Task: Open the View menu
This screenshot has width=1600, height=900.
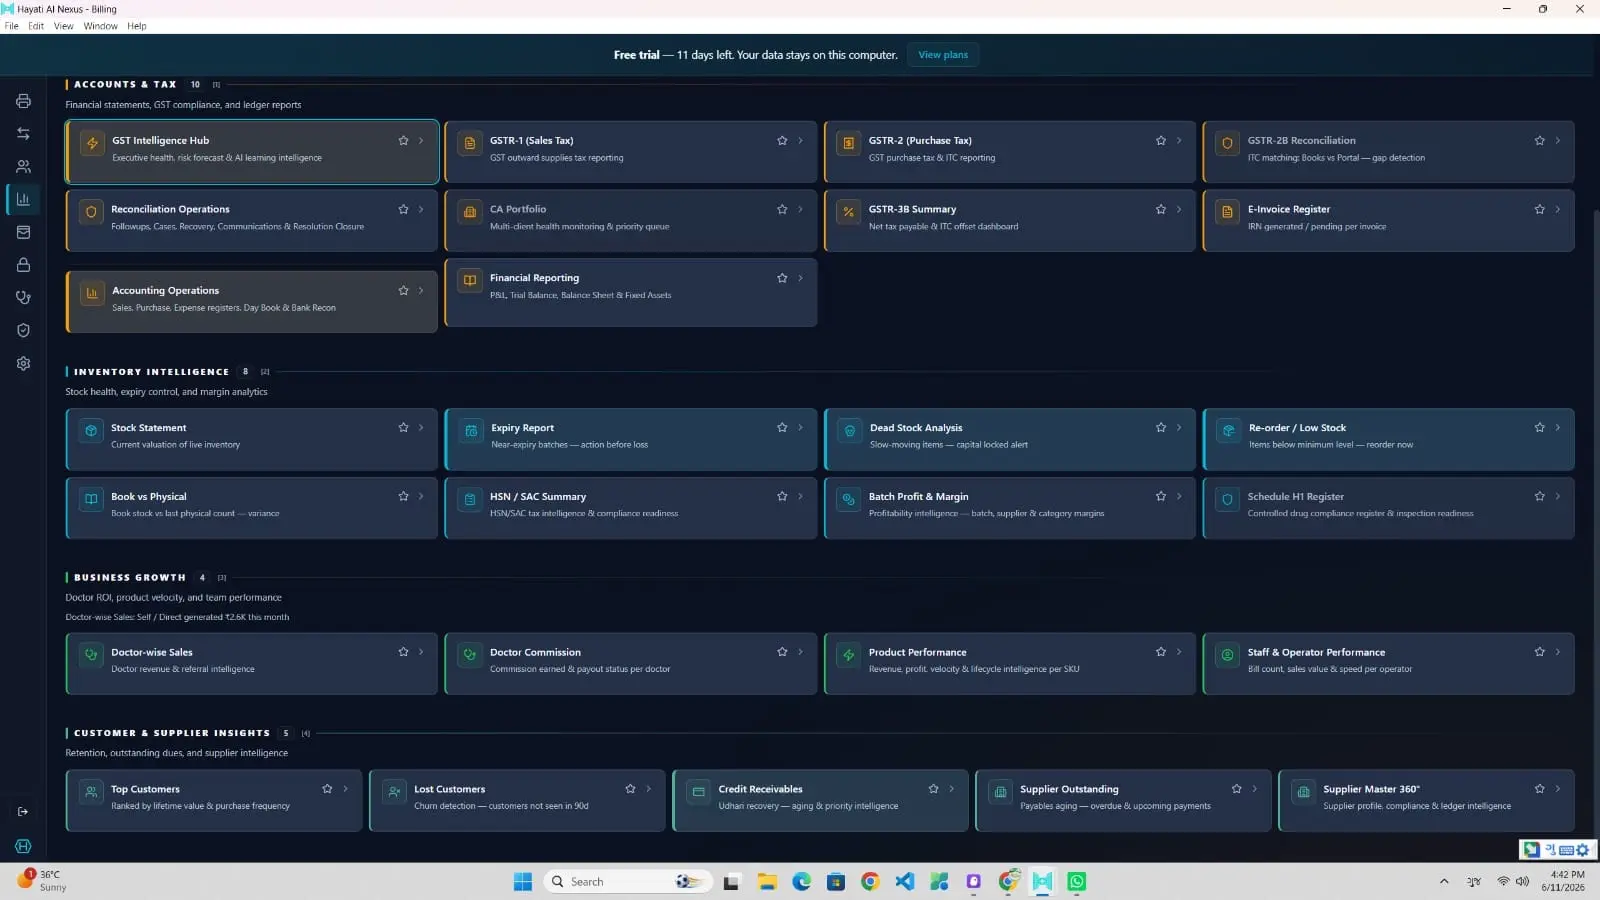Action: tap(64, 26)
